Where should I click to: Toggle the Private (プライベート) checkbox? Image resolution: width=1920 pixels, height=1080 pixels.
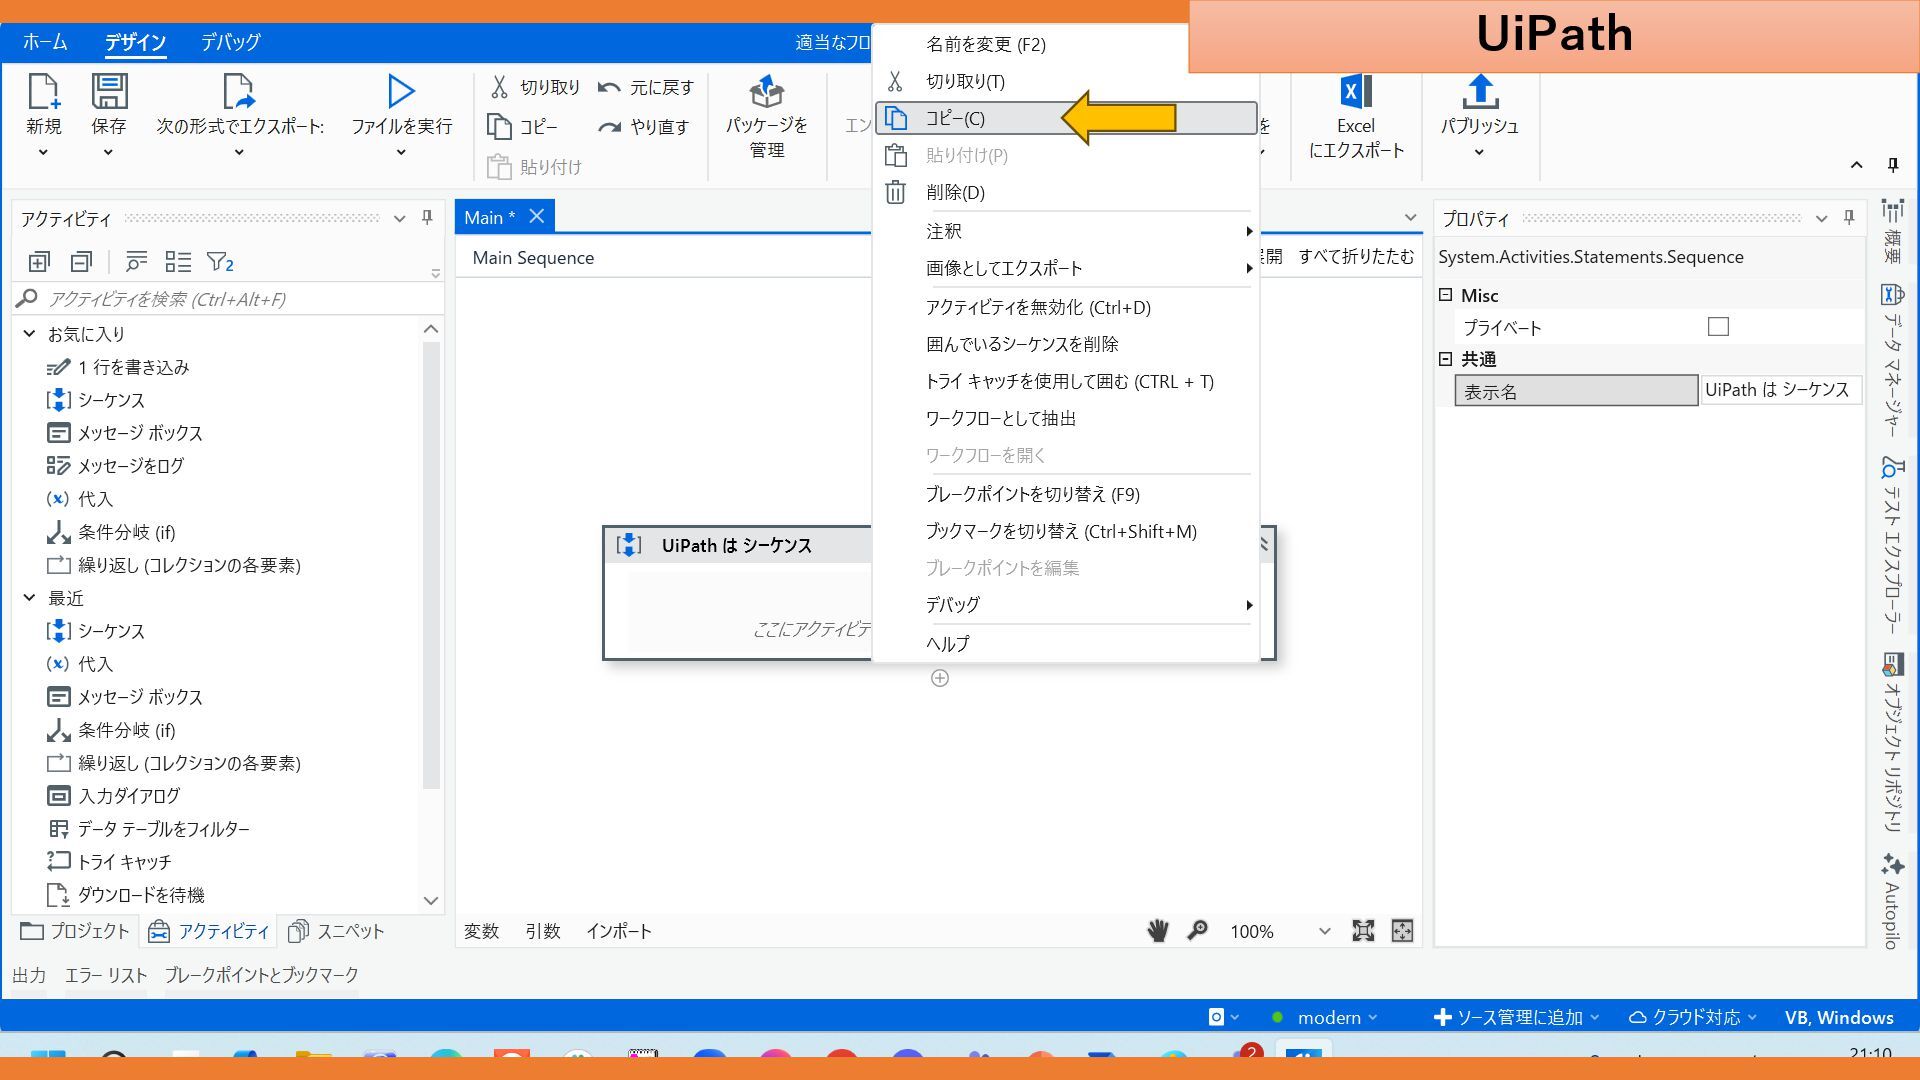[1717, 327]
